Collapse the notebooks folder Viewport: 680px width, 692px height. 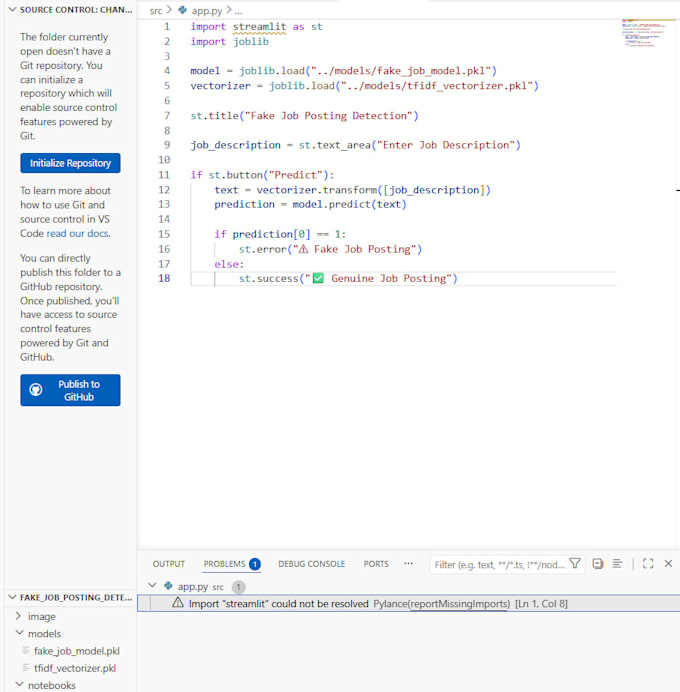(x=52, y=685)
